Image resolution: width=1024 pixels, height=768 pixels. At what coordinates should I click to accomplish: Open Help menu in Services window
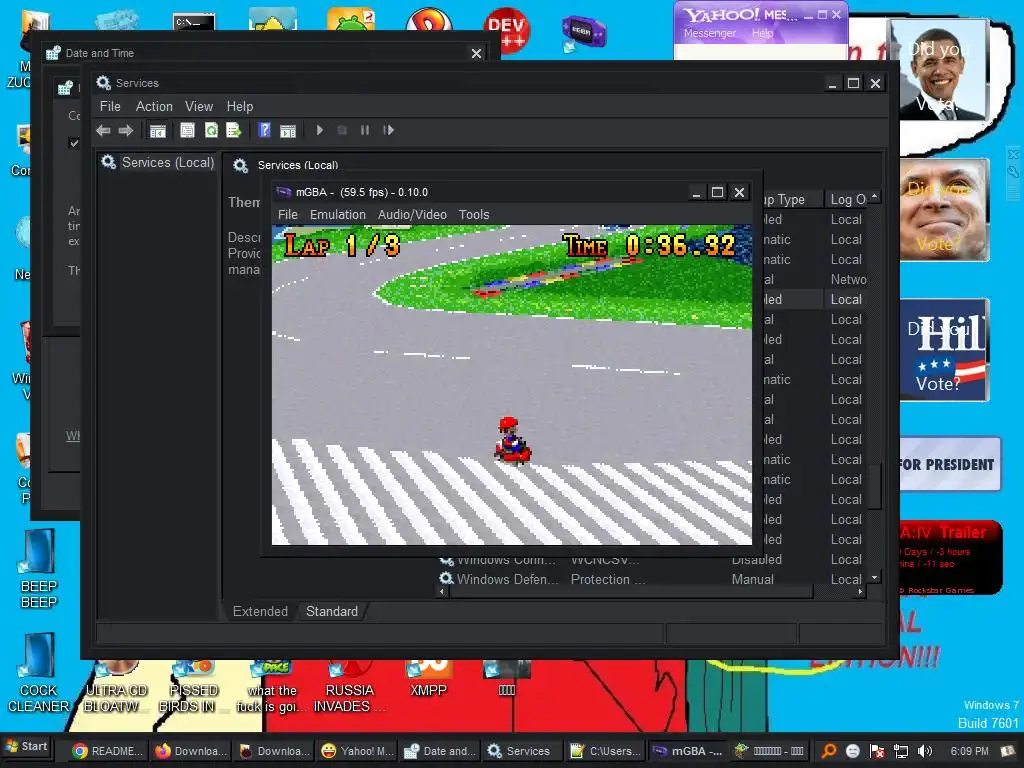pos(240,106)
